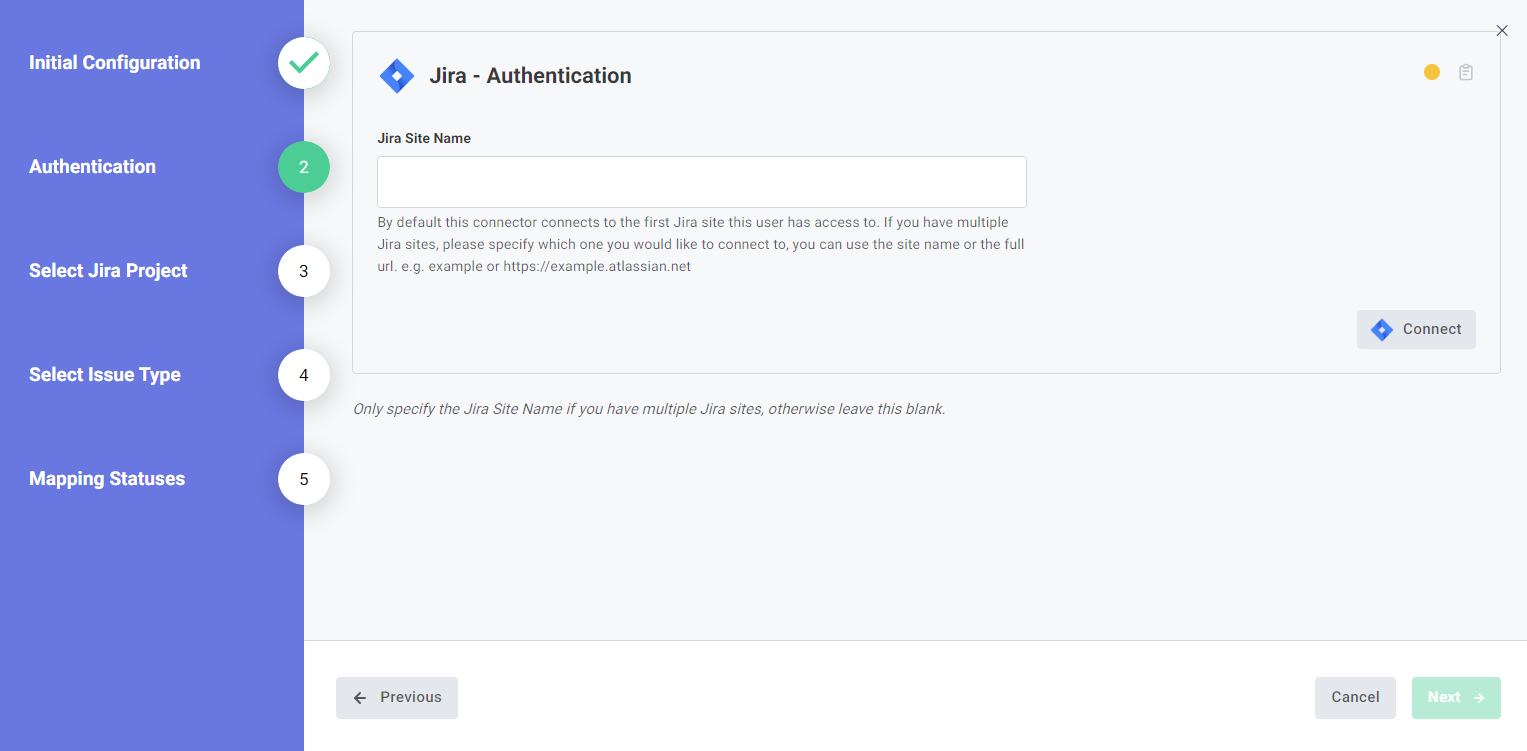
Task: Click the Jira logo beside the Authentication heading
Action: [397, 75]
